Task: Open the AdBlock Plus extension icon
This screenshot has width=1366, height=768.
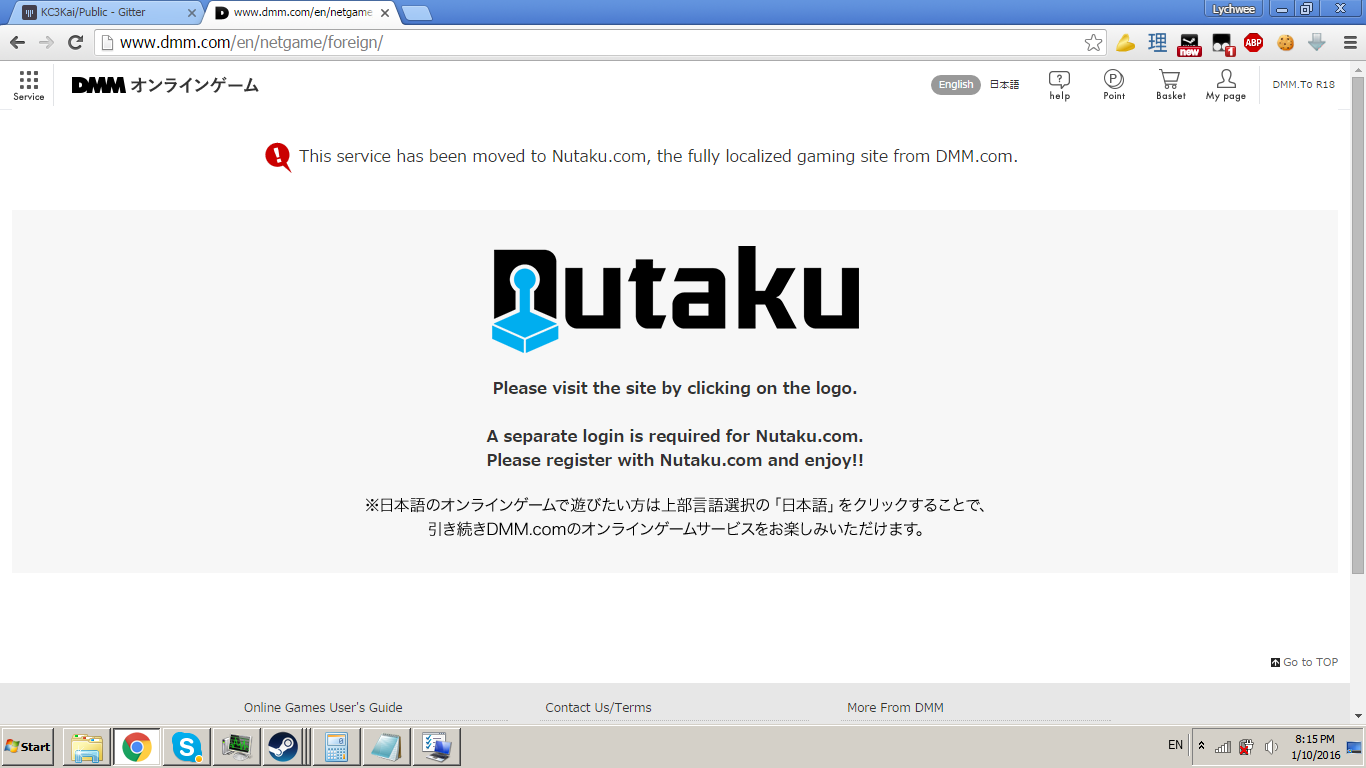Action: pos(1253,43)
